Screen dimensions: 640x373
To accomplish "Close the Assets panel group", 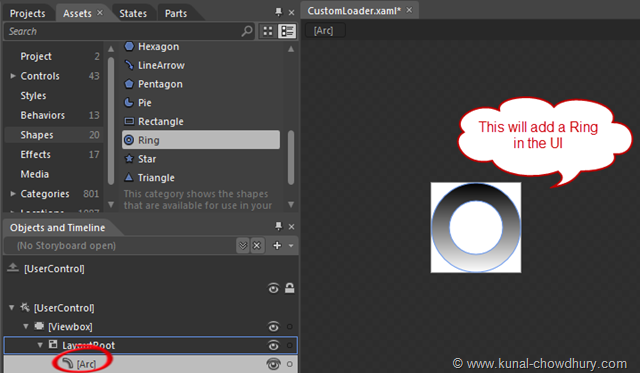I will click(x=291, y=13).
